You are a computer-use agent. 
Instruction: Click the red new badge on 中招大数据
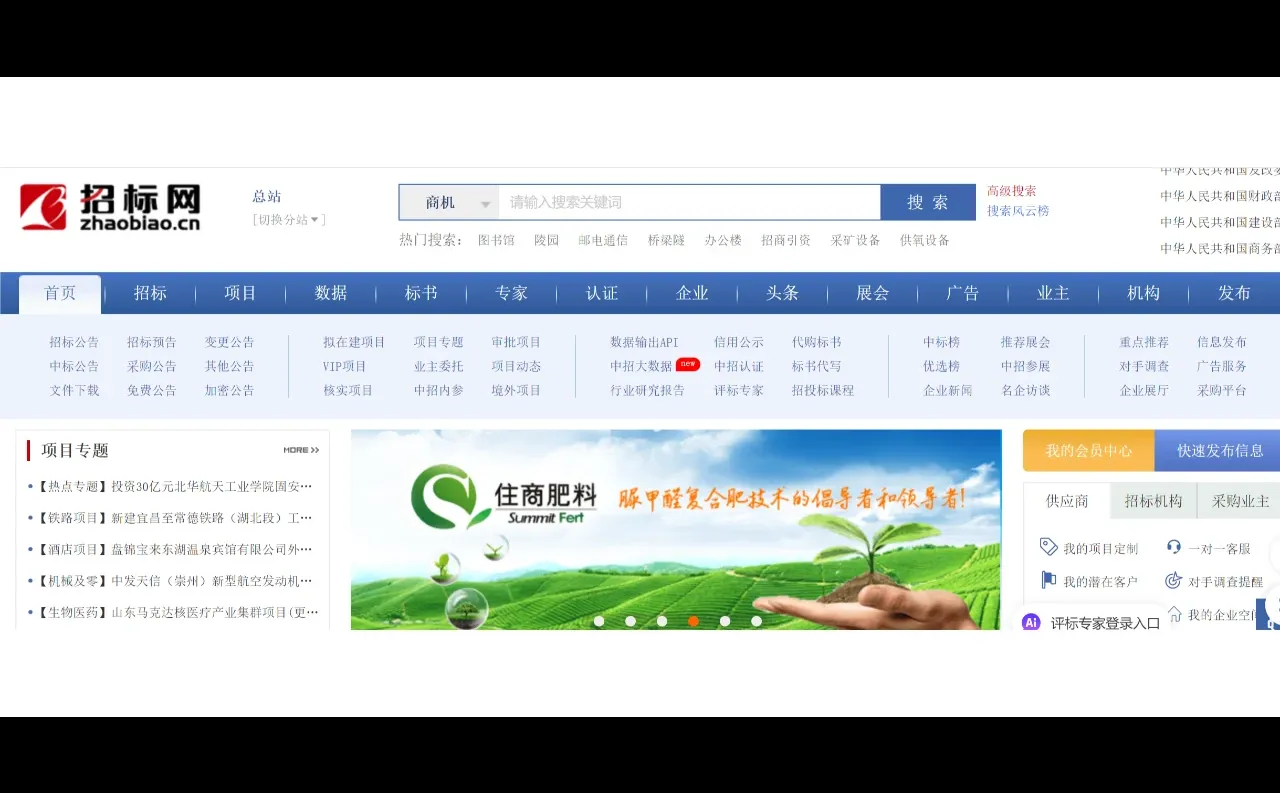687,365
